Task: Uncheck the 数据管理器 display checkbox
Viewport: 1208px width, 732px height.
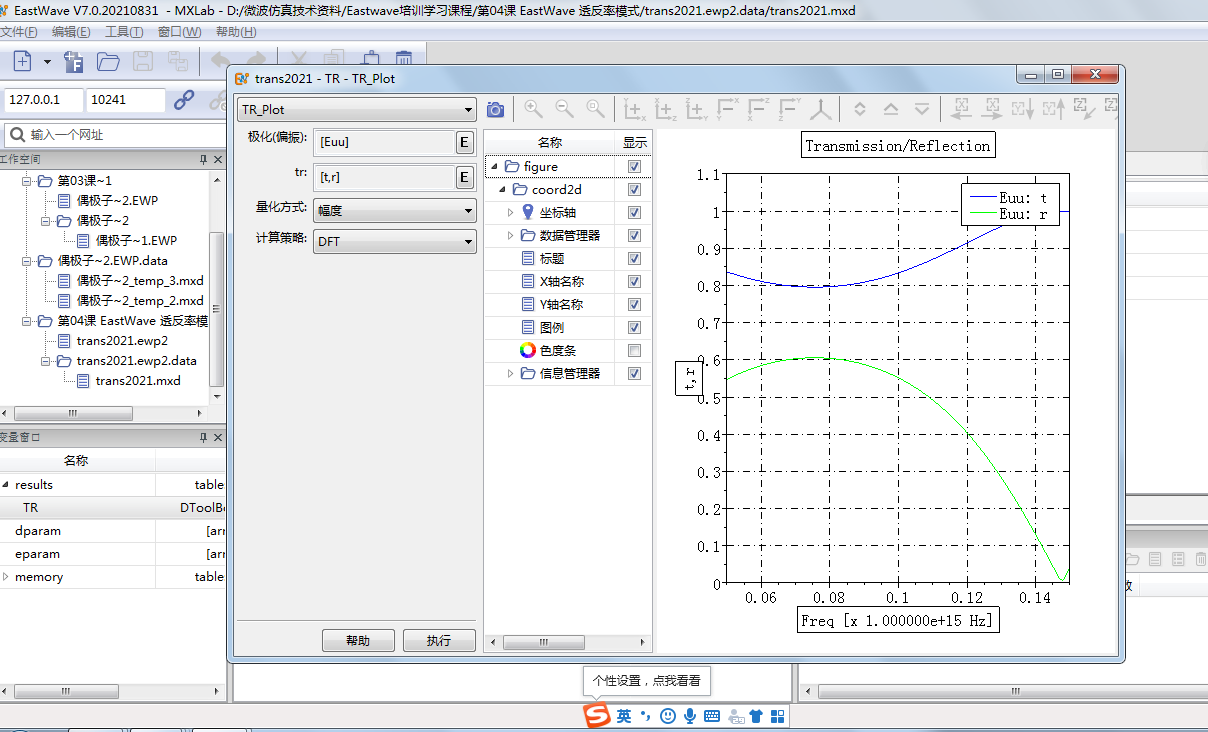Action: (x=634, y=236)
